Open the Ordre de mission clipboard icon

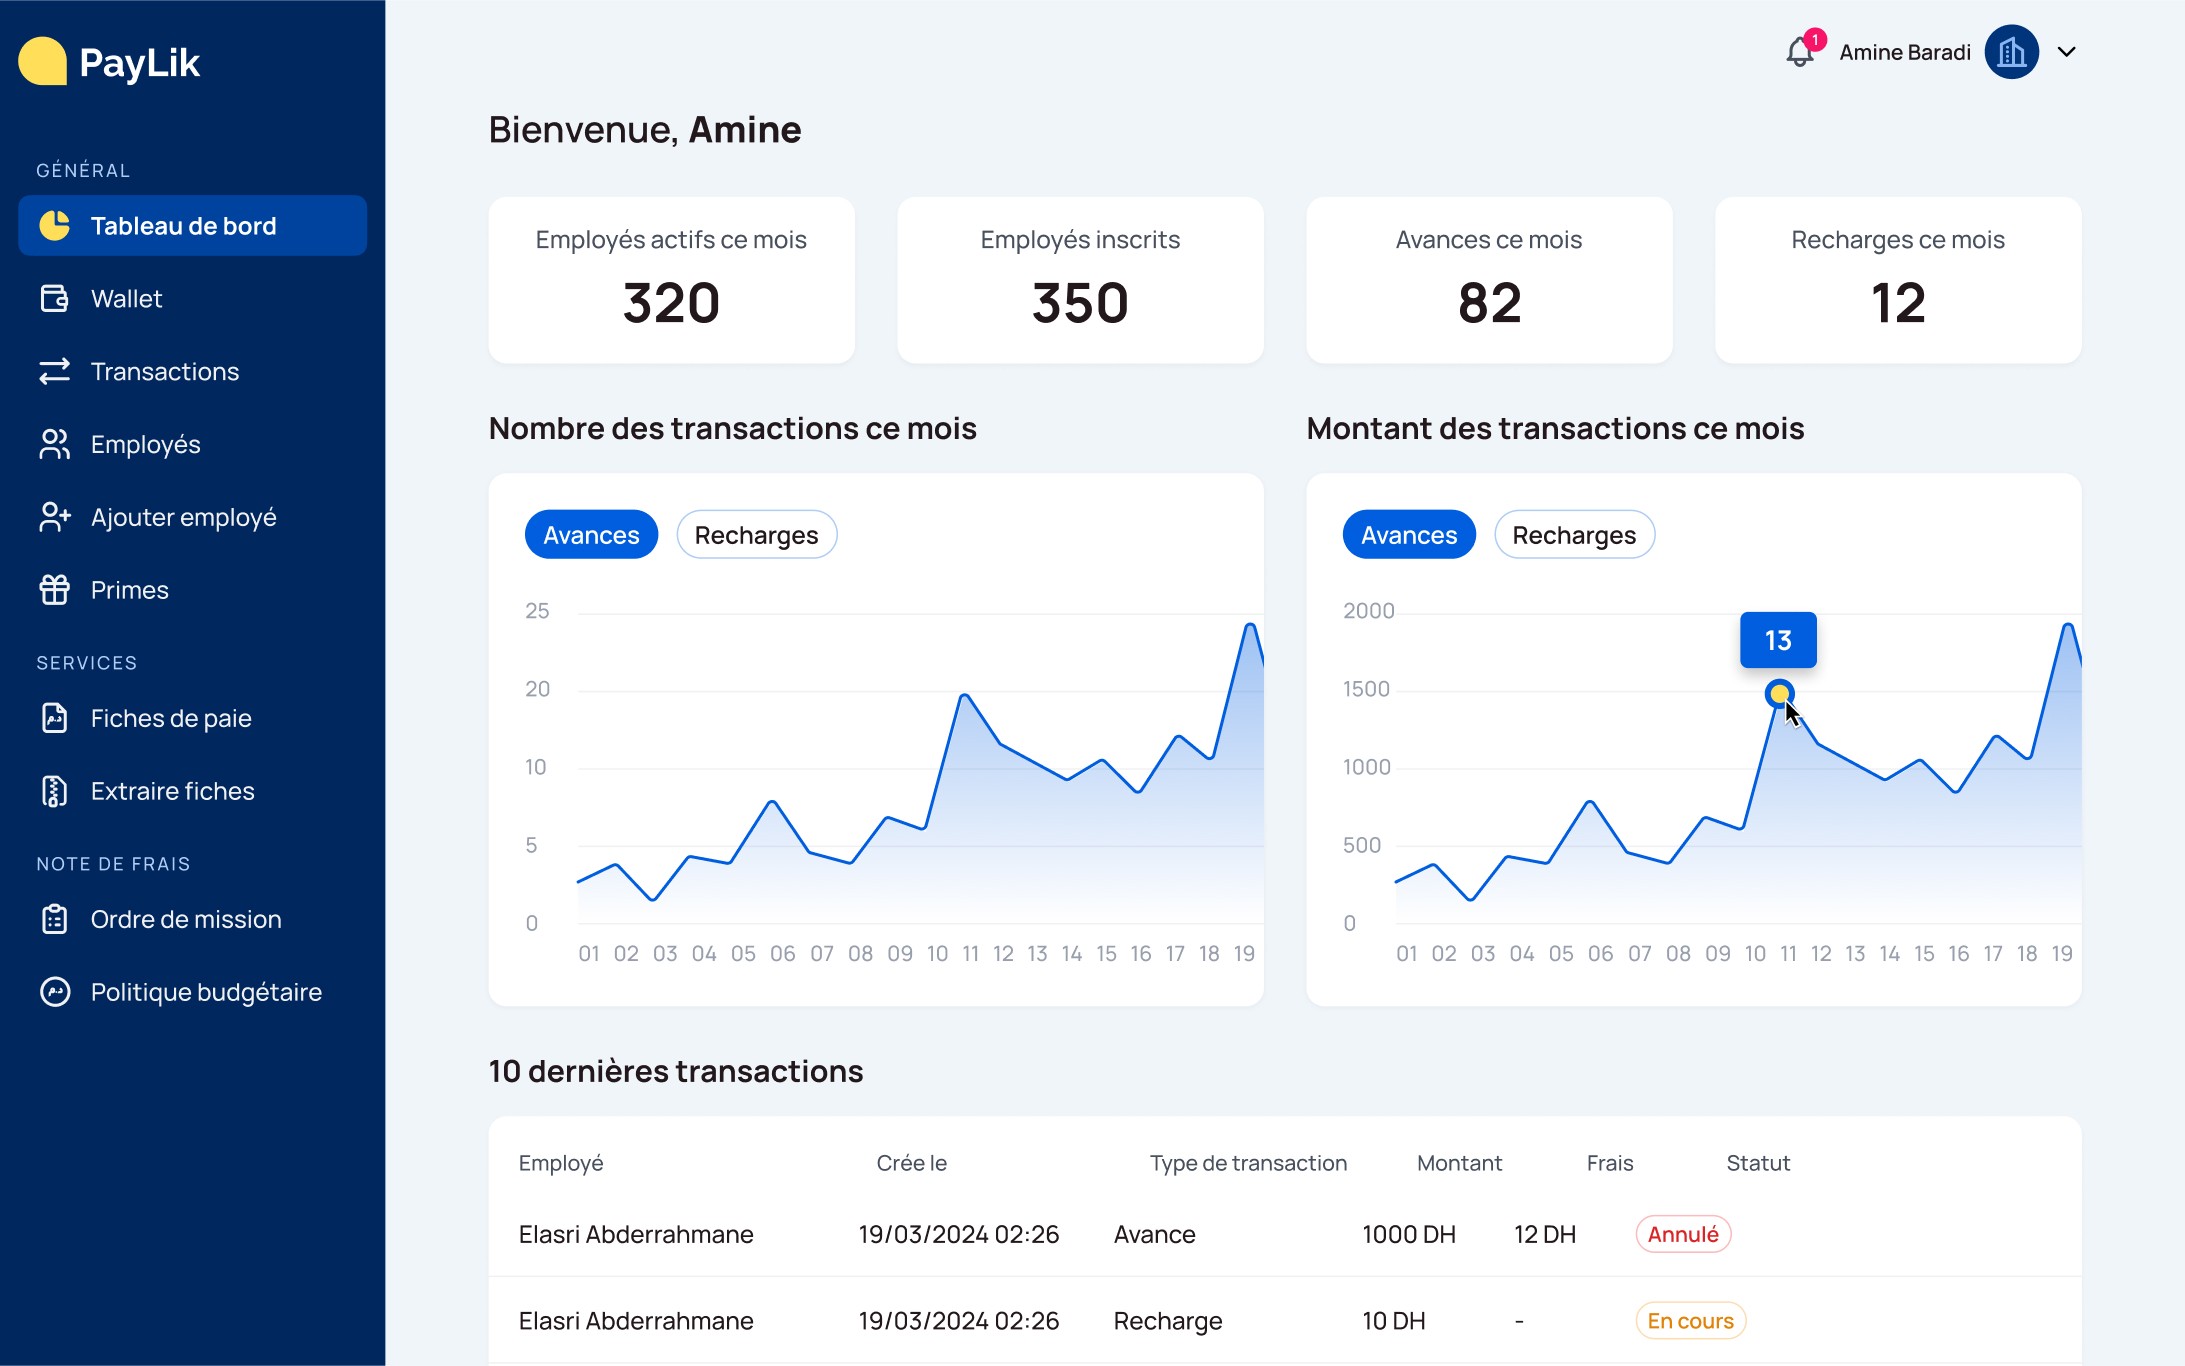(55, 919)
